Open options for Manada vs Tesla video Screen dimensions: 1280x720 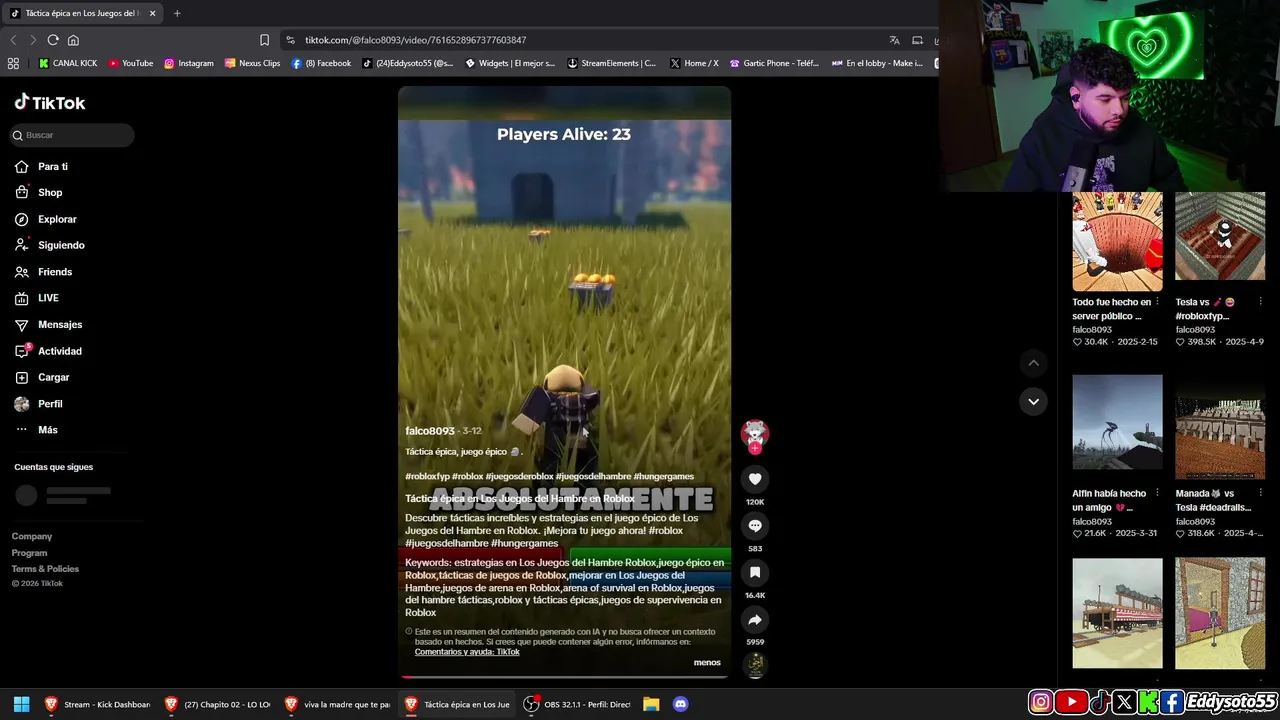click(1260, 493)
